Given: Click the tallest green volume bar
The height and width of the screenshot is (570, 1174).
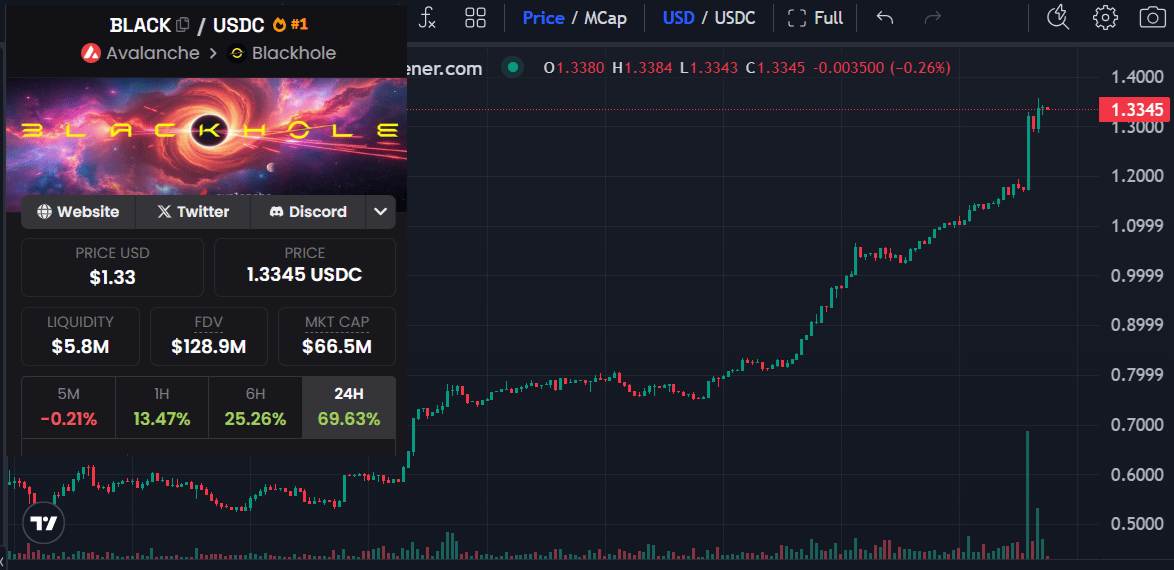Looking at the screenshot, I should tap(1027, 495).
